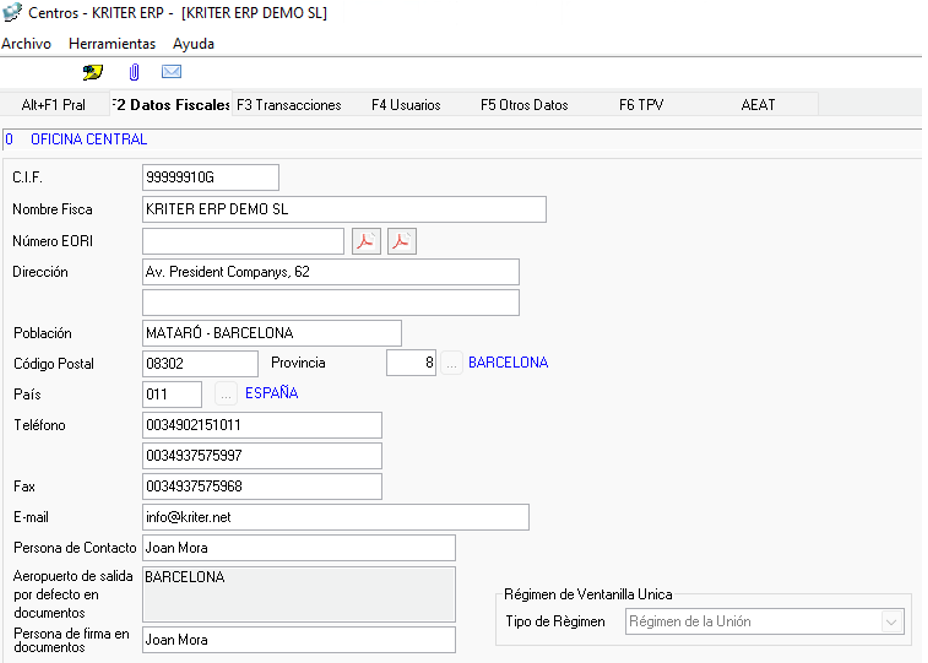928x663 pixels.
Task: Open the Ayuda menu
Action: point(194,44)
